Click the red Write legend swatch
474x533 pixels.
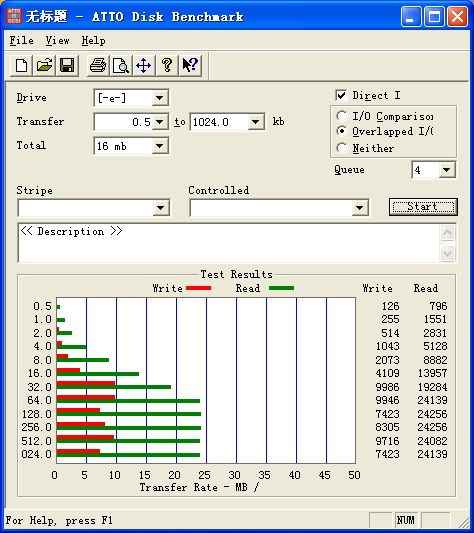pos(199,288)
